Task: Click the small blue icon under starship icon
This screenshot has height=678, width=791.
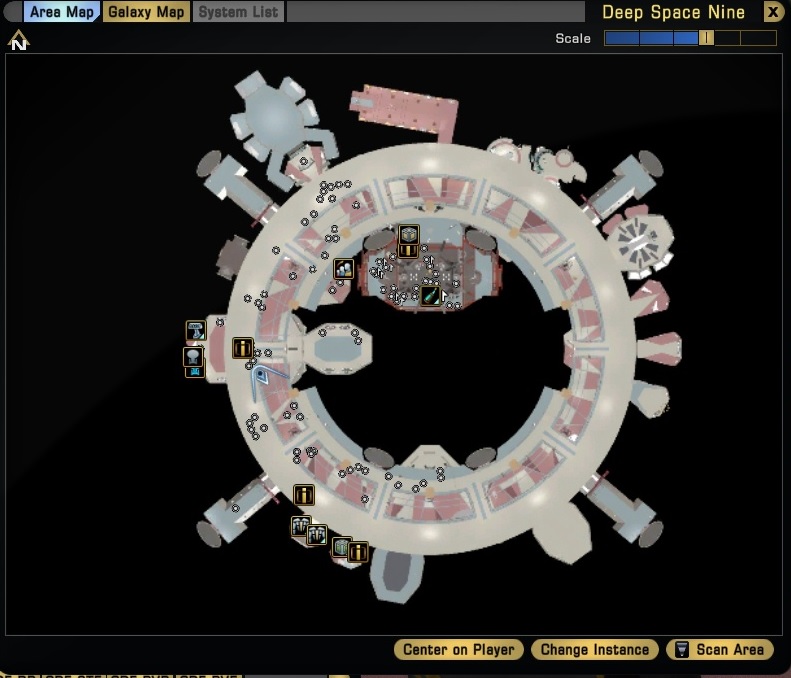Action: tap(195, 372)
